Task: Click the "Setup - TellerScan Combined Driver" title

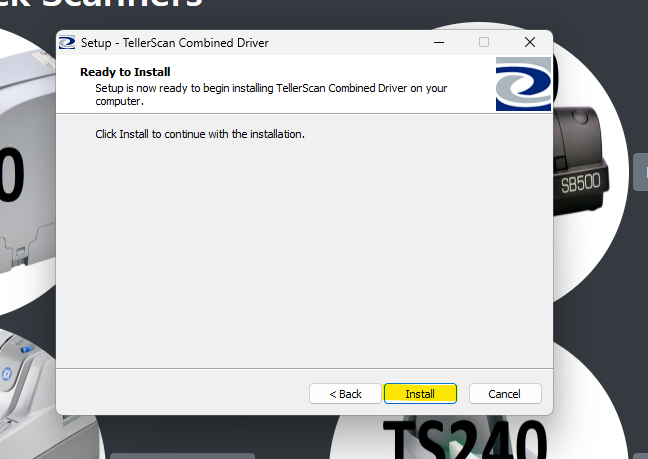Action: click(181, 43)
